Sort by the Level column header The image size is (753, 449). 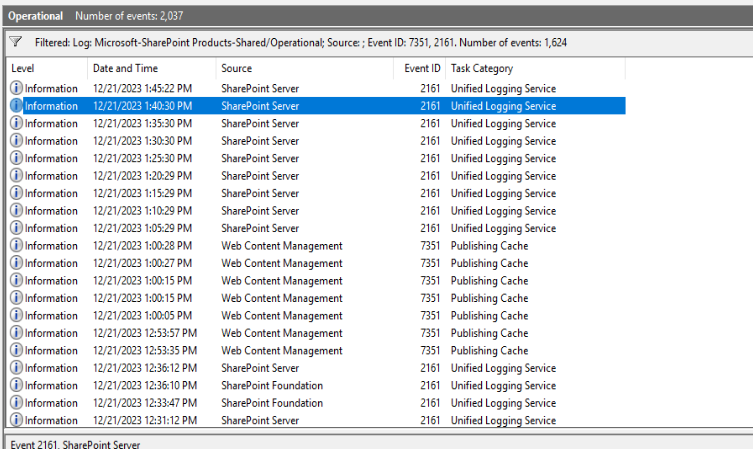coord(47,68)
